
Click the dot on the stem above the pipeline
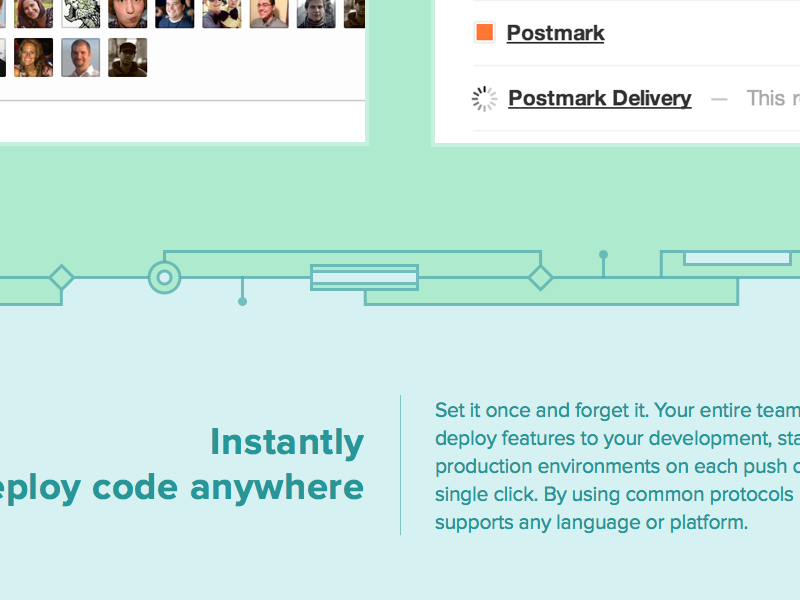(603, 255)
